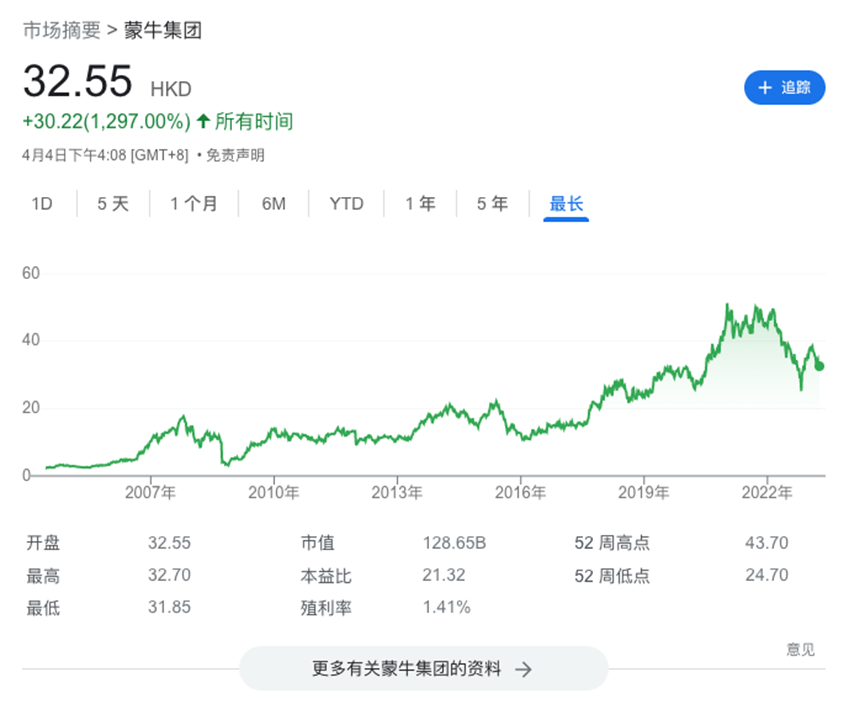865x709 pixels.
Task: Click the 市值 label
Action: pyautogui.click(x=318, y=543)
